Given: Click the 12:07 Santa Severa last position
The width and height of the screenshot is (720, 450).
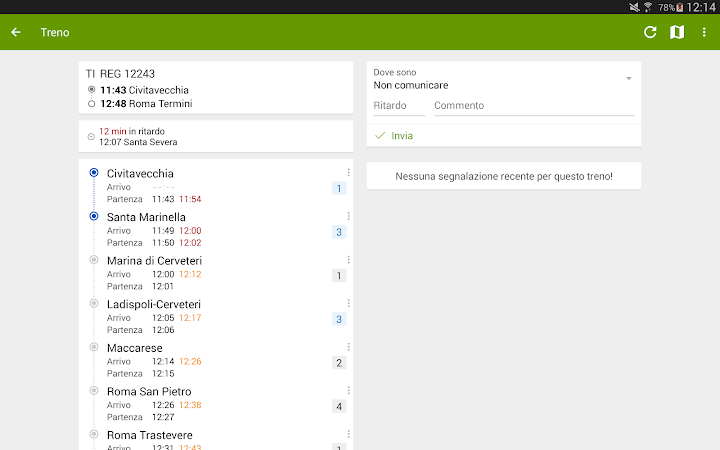Looking at the screenshot, I should pos(138,142).
